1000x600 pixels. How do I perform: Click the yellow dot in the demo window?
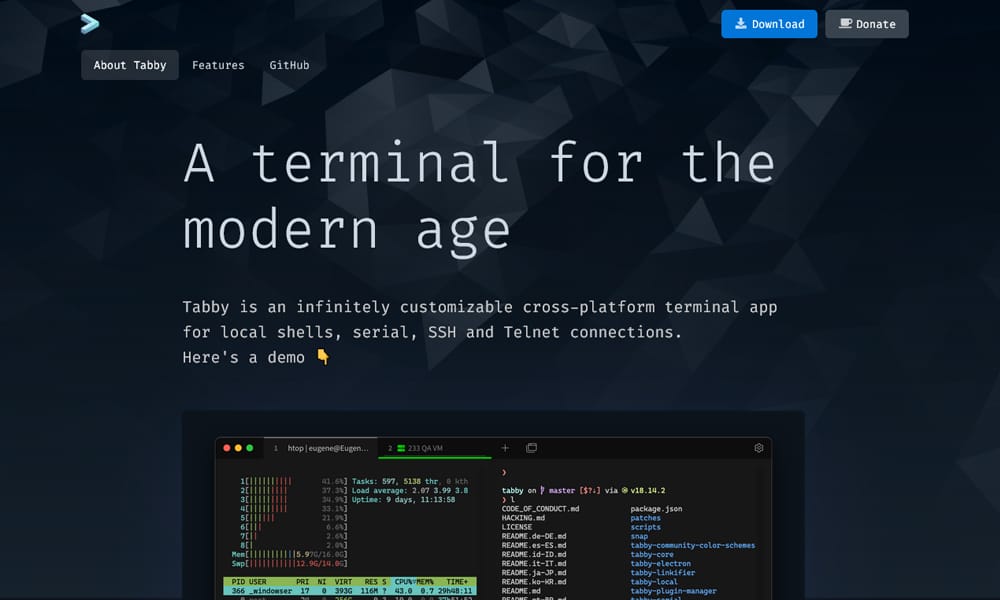click(x=238, y=448)
